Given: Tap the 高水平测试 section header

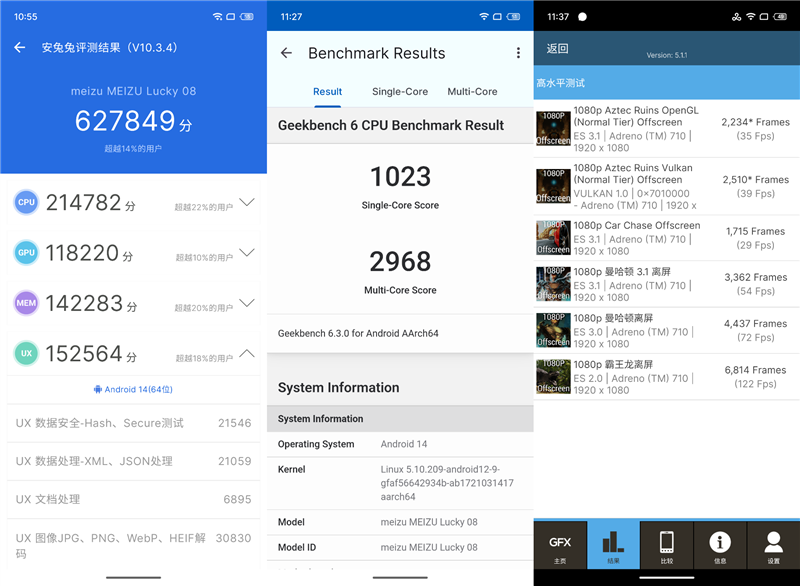Looking at the screenshot, I should [667, 83].
